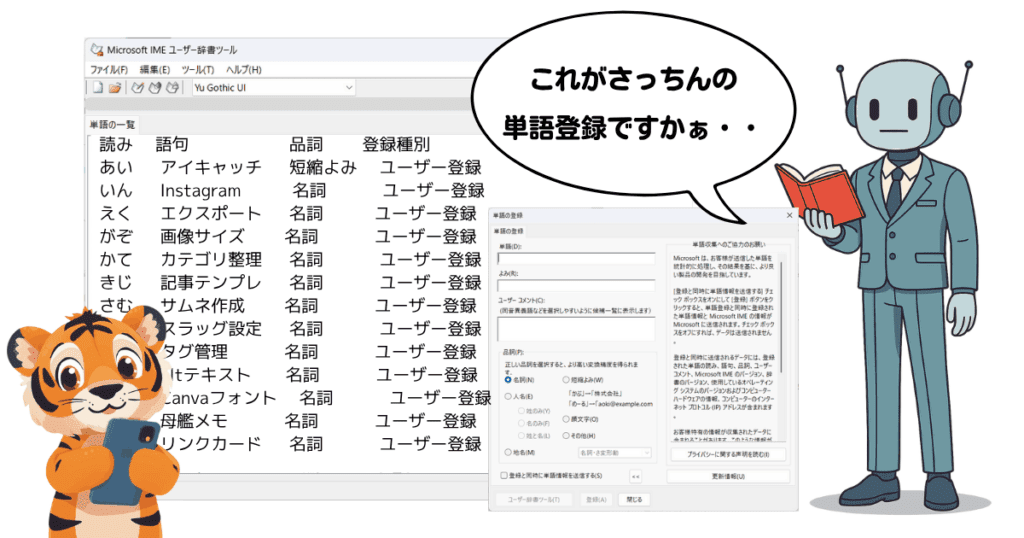Click the << collapse panel button
This screenshot has width=1024, height=538.
(x=635, y=477)
